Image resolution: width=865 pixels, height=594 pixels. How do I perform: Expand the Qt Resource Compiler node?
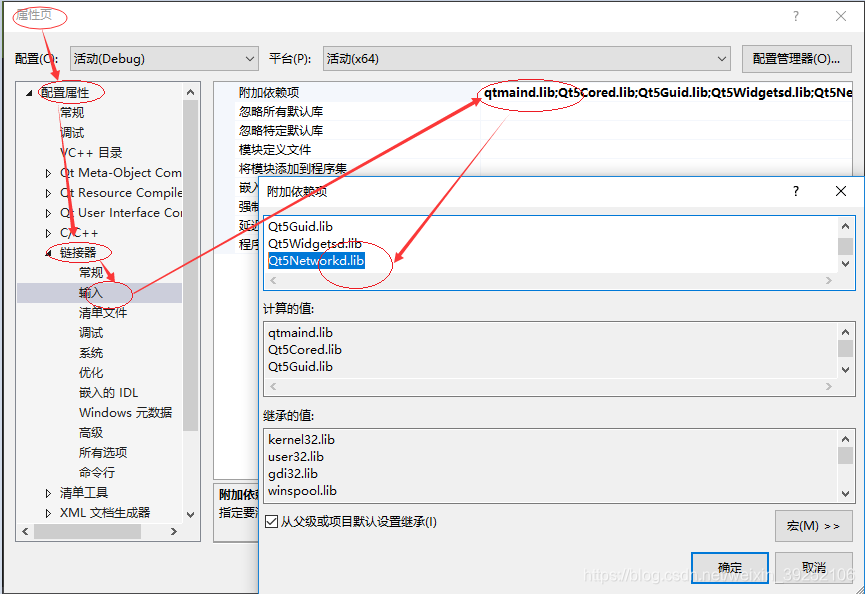click(49, 193)
